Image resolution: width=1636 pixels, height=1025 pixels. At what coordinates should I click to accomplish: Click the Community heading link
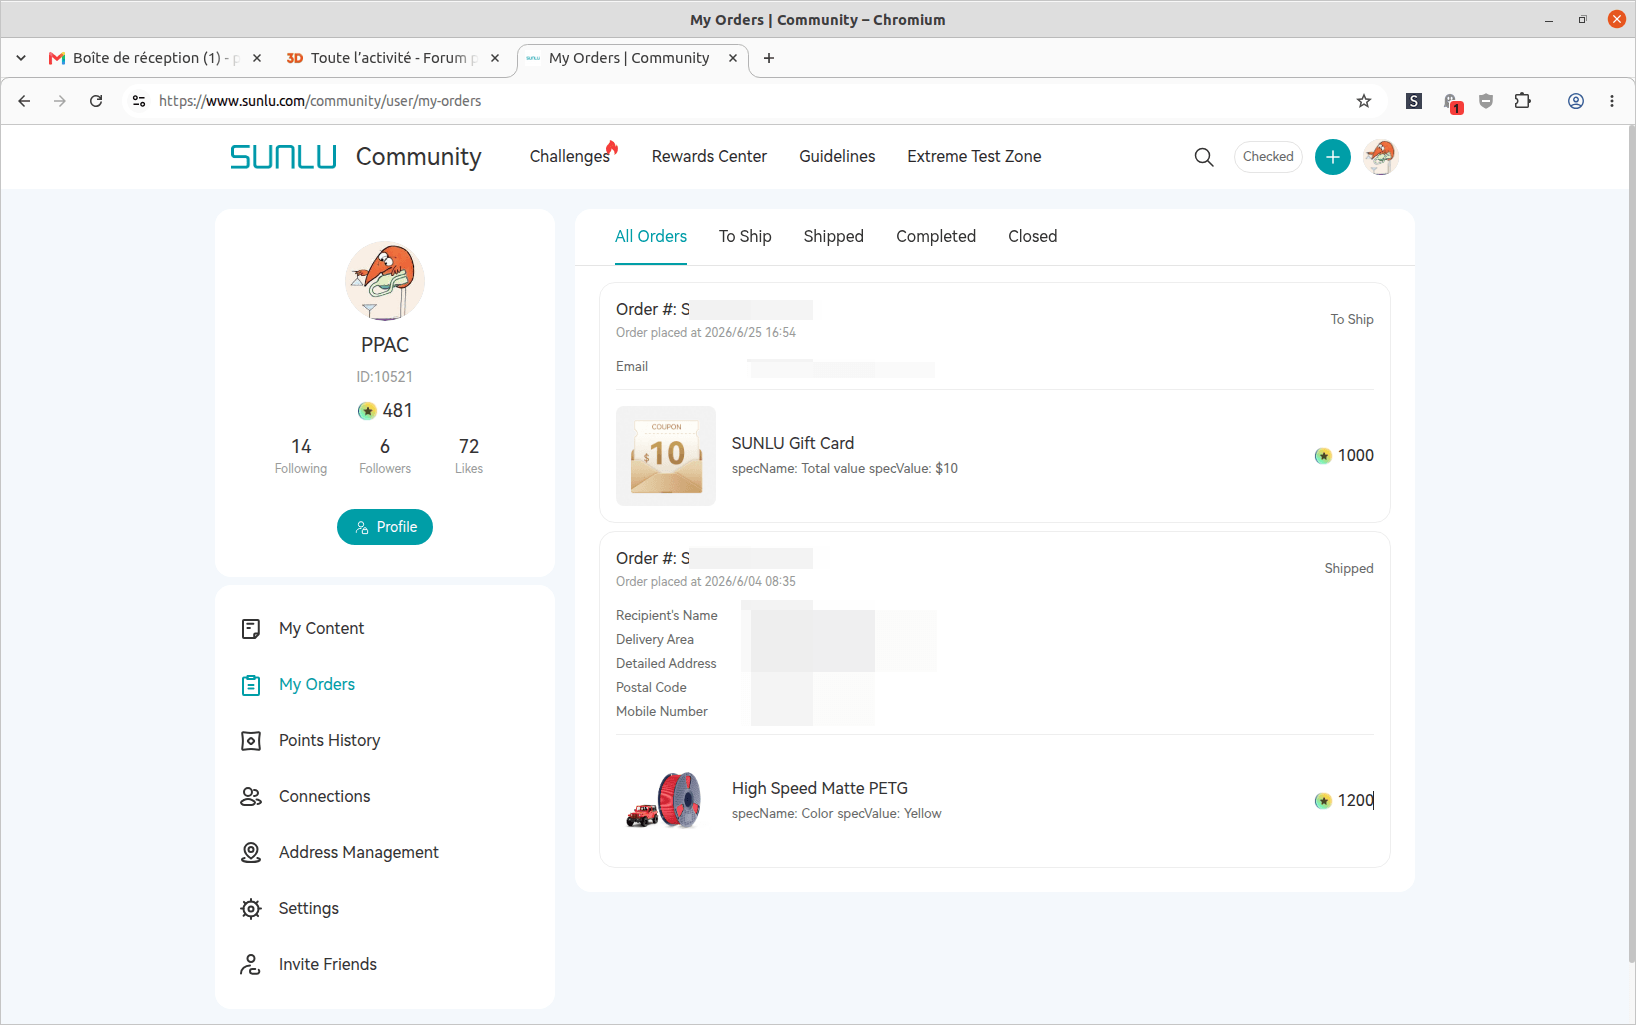[418, 157]
